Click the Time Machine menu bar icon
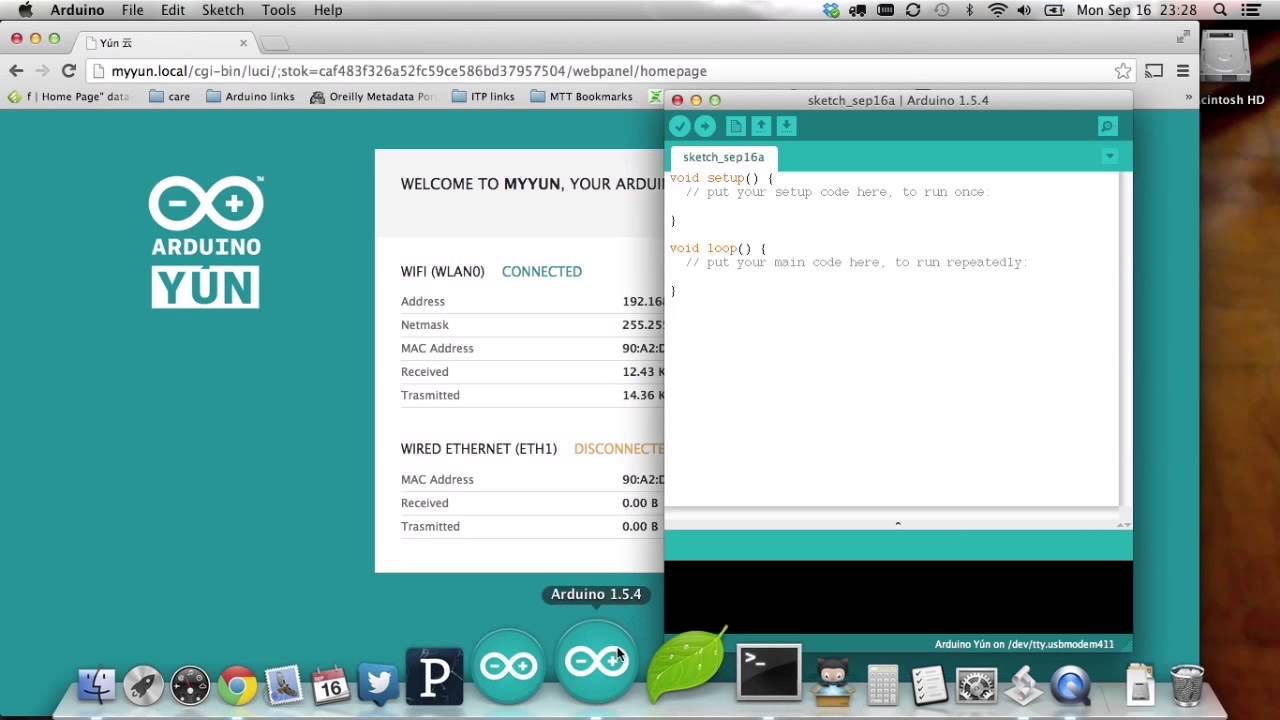1280x720 pixels. (x=941, y=10)
